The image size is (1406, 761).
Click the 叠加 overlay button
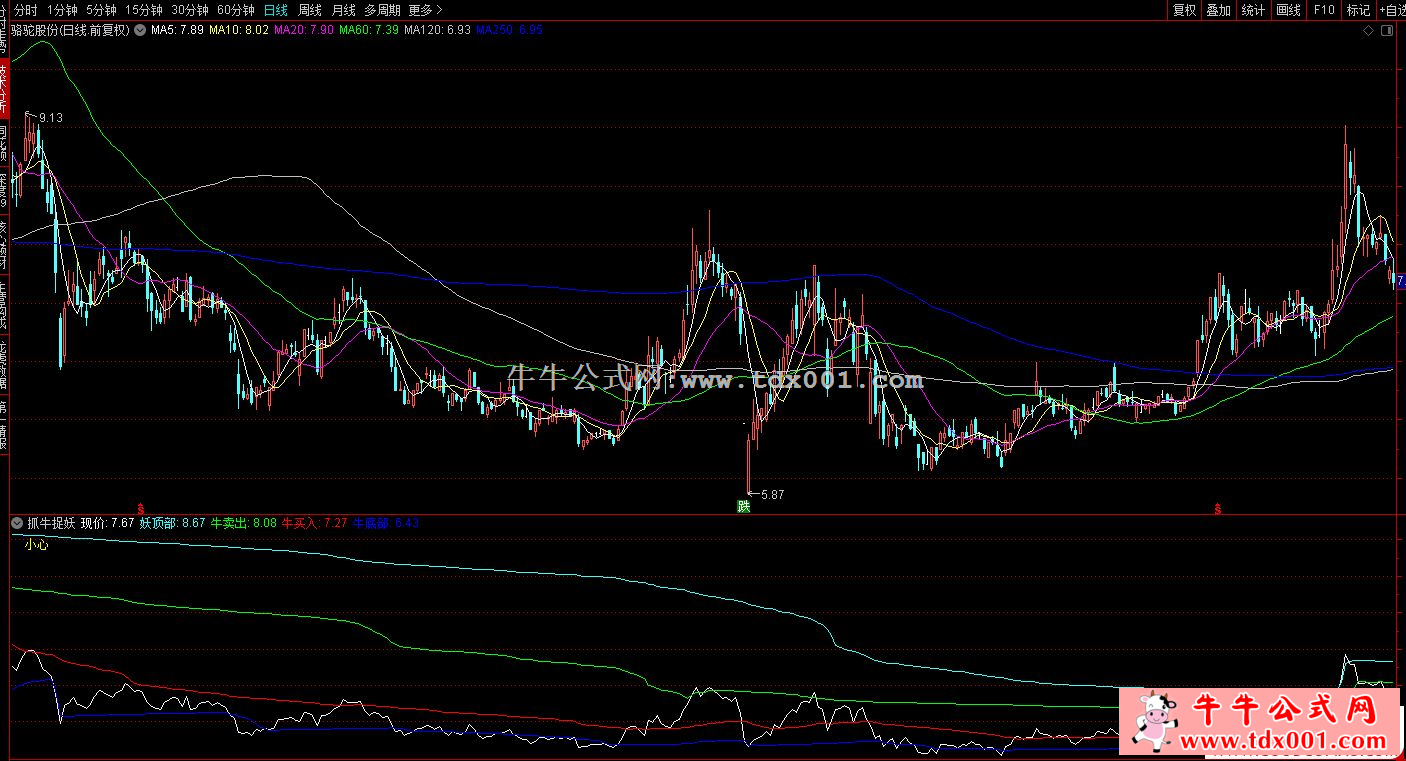(1219, 10)
